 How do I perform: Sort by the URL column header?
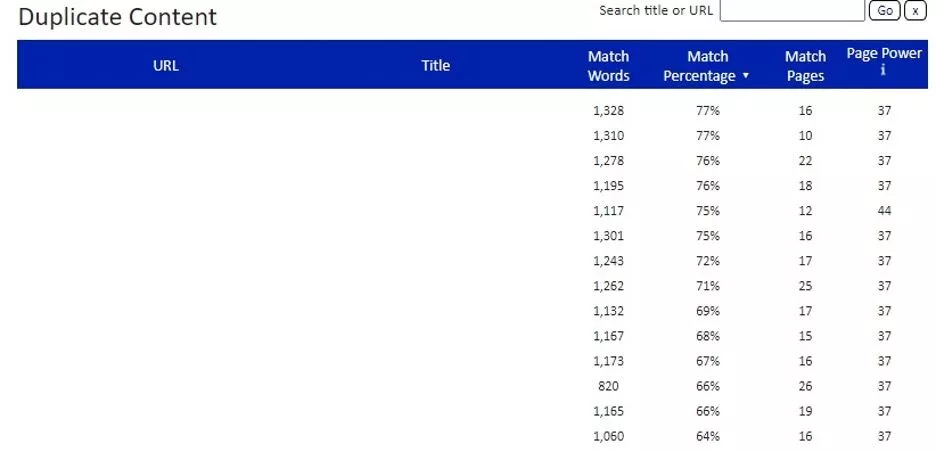click(x=166, y=66)
